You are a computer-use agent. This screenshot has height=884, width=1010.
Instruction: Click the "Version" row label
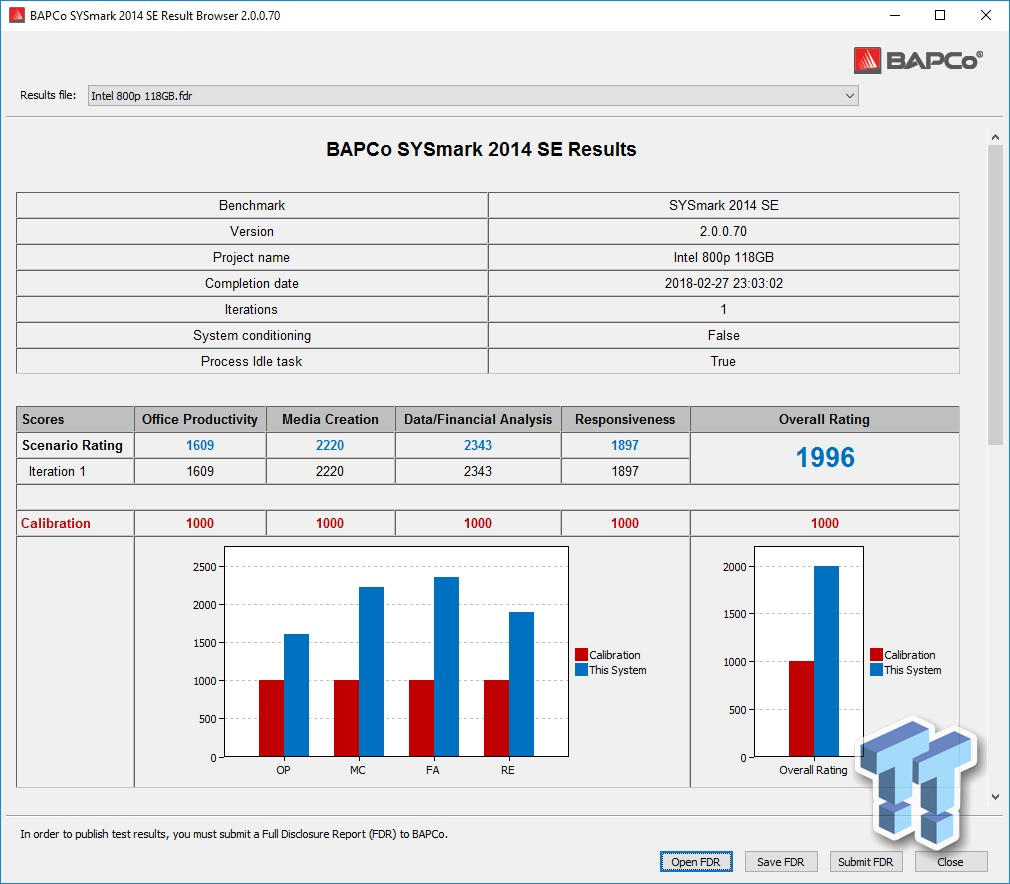coord(252,231)
